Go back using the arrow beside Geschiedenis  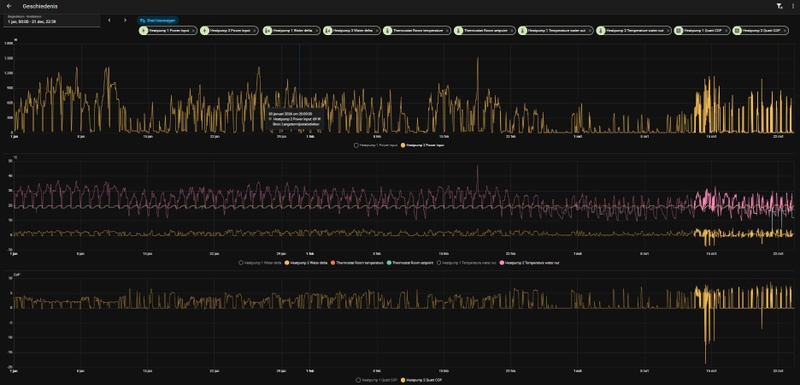[9, 6]
